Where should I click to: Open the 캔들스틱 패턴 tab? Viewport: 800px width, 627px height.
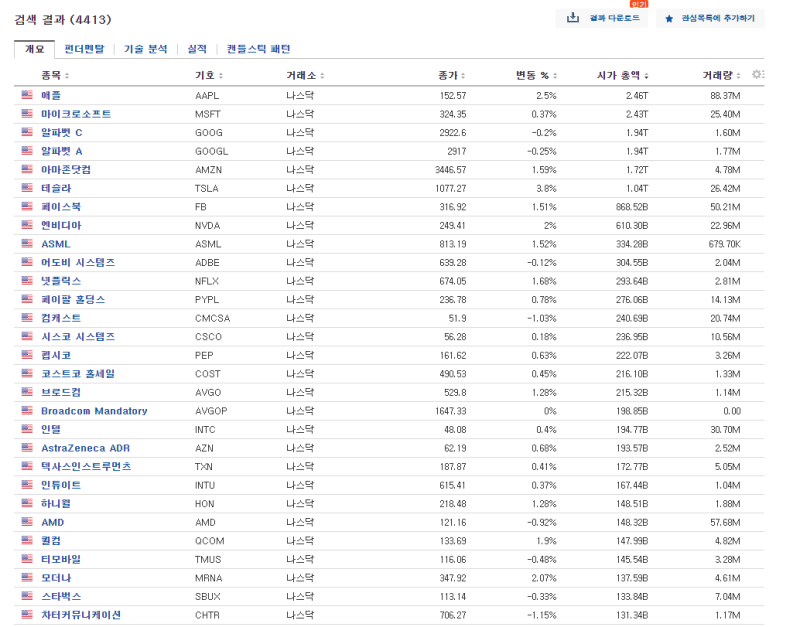(259, 49)
